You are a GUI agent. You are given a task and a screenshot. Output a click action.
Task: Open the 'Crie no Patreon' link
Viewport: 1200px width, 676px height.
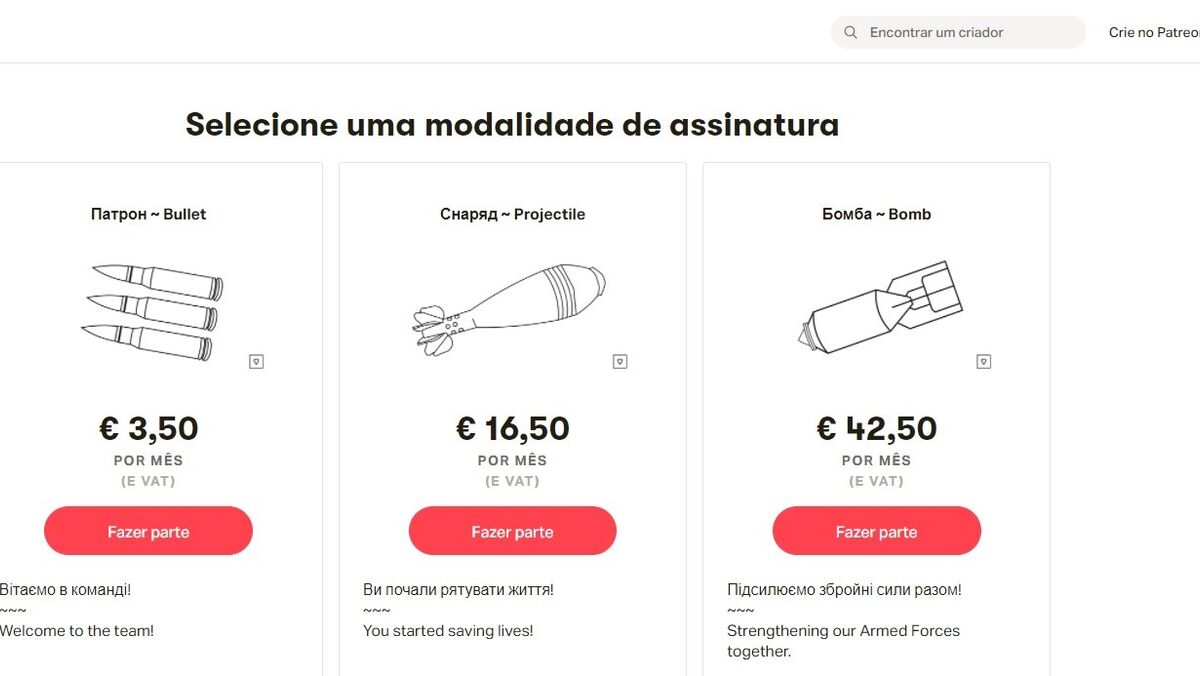(x=1154, y=33)
